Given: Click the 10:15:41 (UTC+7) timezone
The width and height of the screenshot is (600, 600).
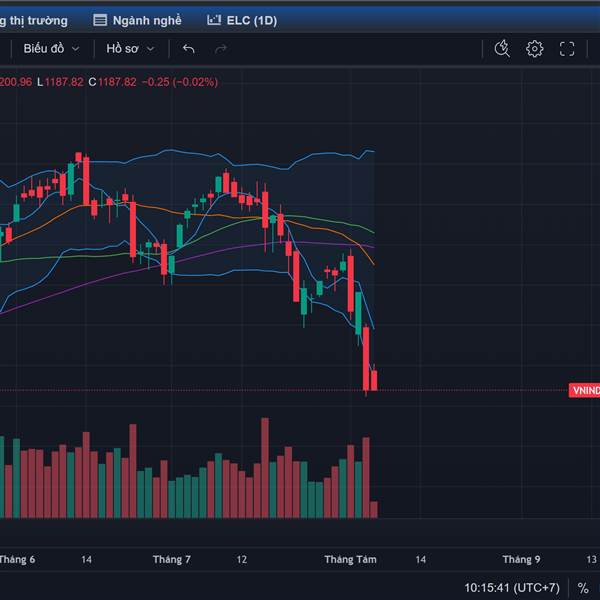Looking at the screenshot, I should (512, 588).
